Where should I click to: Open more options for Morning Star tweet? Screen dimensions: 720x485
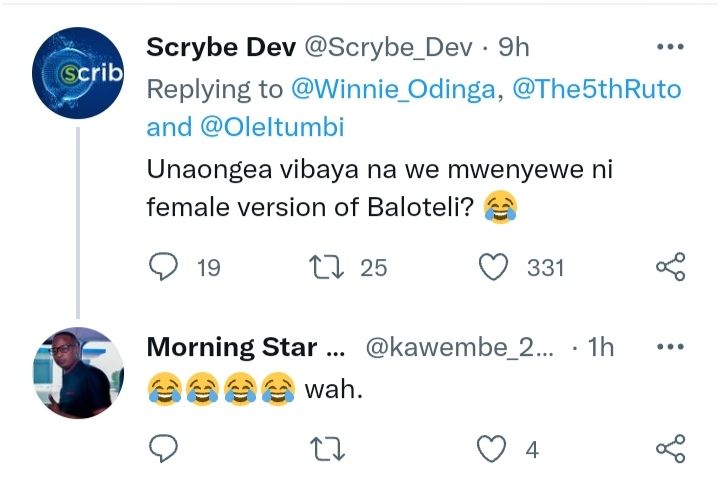click(669, 347)
